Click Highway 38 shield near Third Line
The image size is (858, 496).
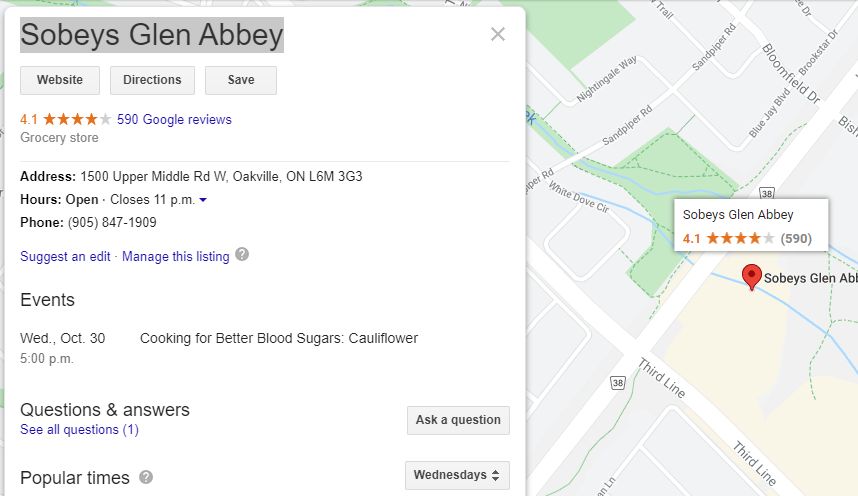point(618,383)
